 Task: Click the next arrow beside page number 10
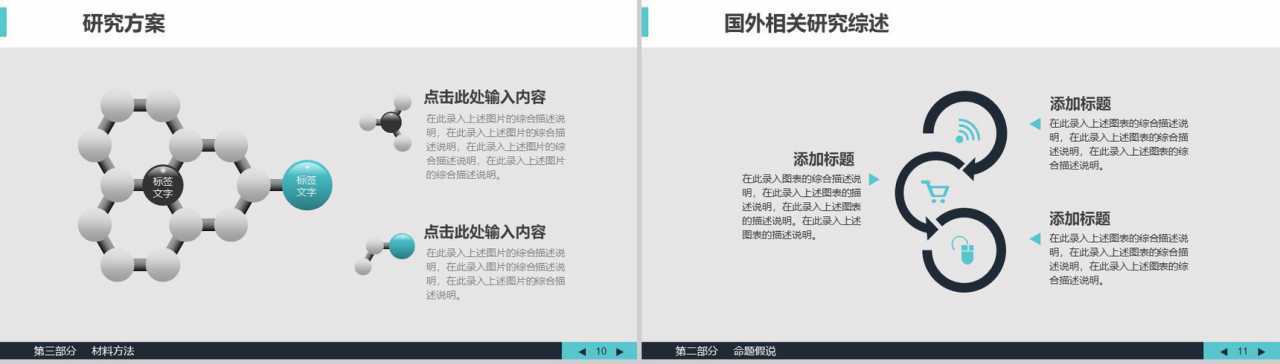click(x=620, y=351)
